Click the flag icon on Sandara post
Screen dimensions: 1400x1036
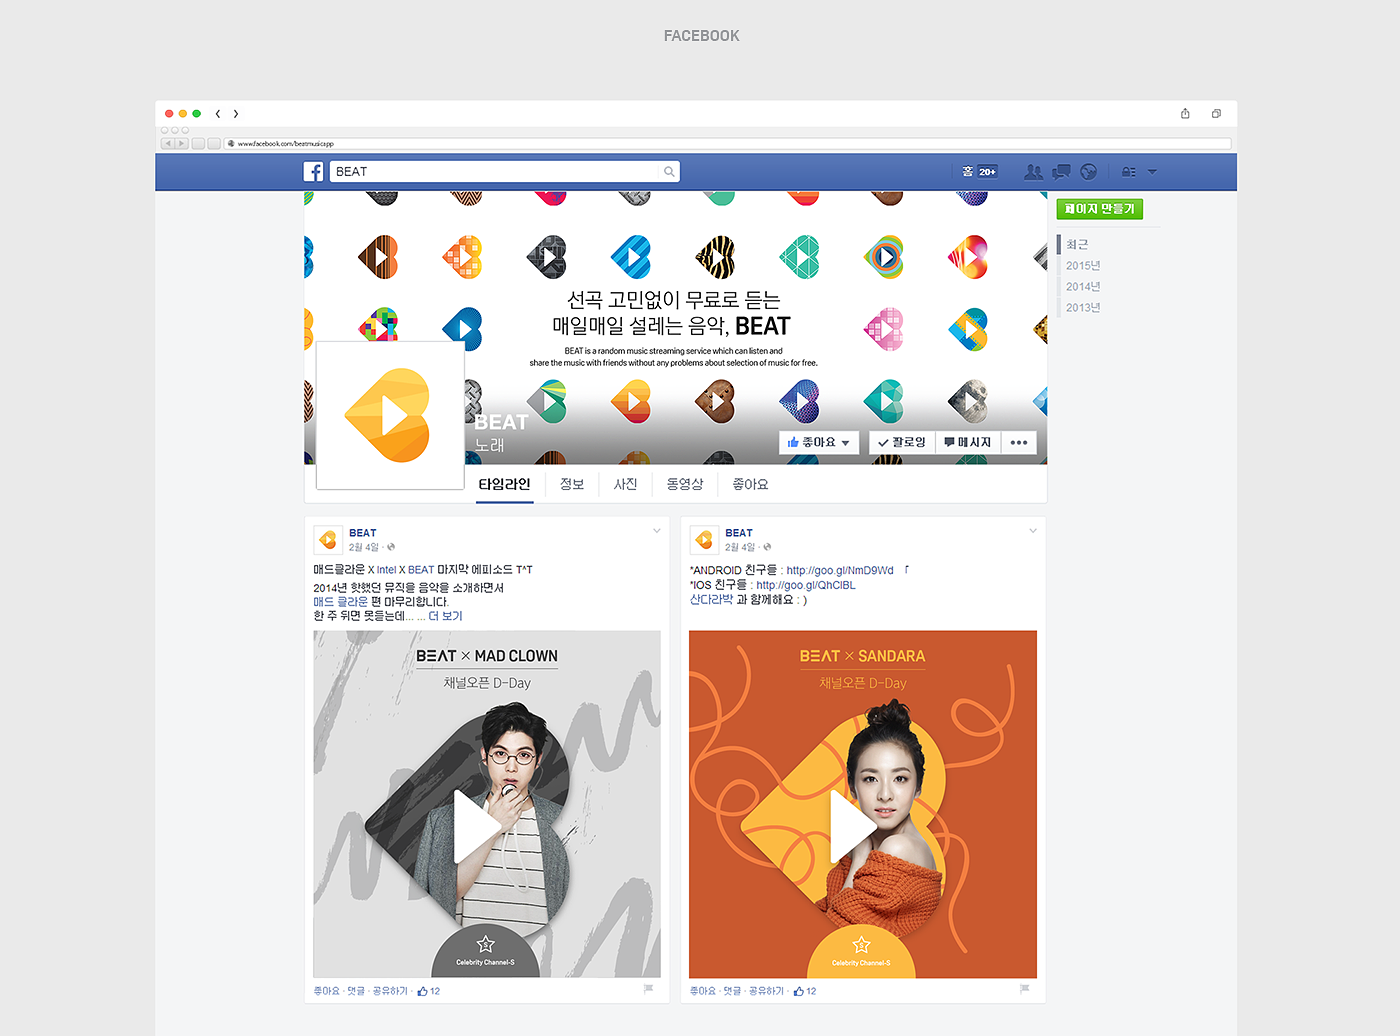(1024, 989)
